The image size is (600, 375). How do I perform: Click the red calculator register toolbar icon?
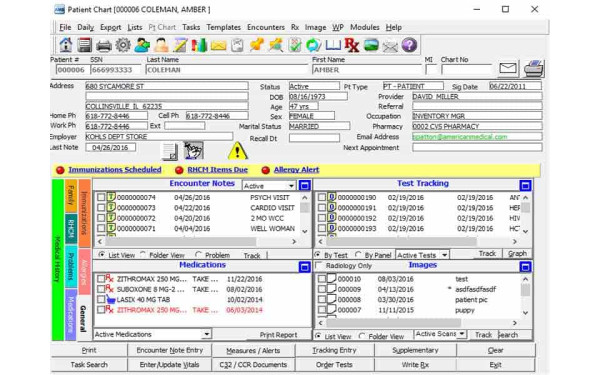pos(85,45)
